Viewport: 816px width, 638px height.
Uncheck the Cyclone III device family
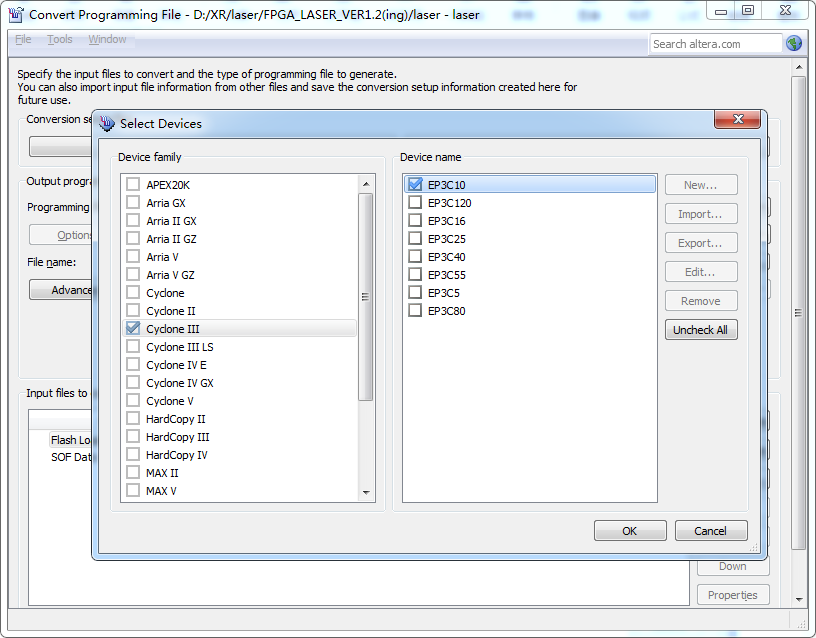coord(133,328)
